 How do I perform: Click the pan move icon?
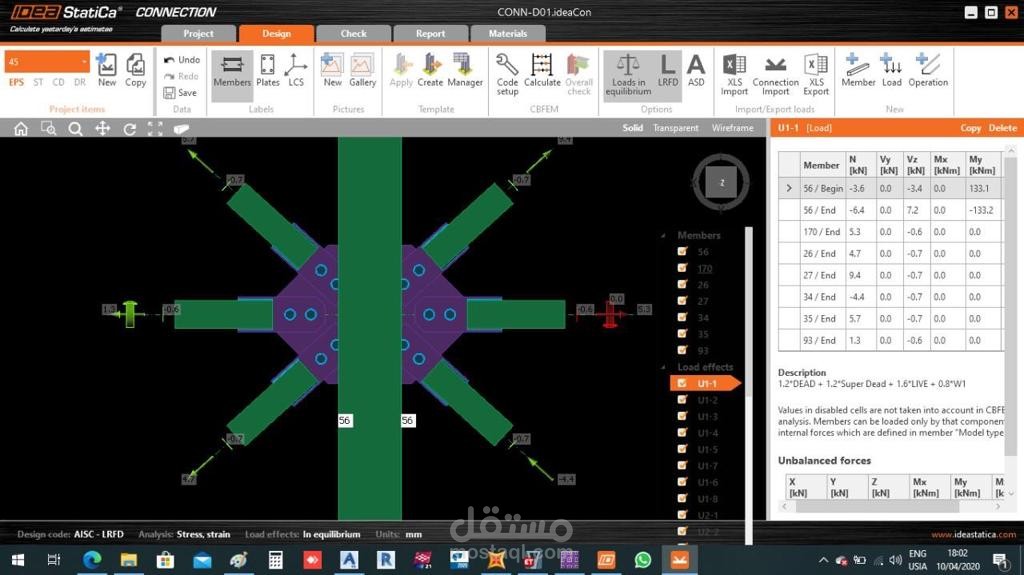click(103, 129)
